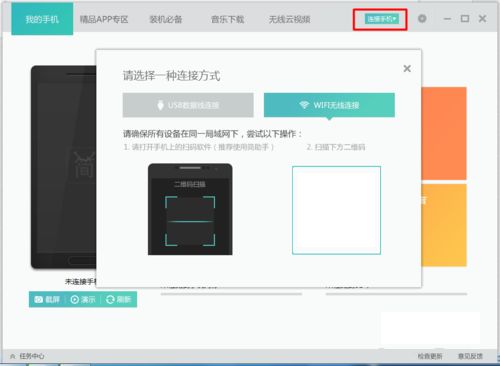This screenshot has width=500, height=366.
Task: Maximize the application window
Action: 465,19
